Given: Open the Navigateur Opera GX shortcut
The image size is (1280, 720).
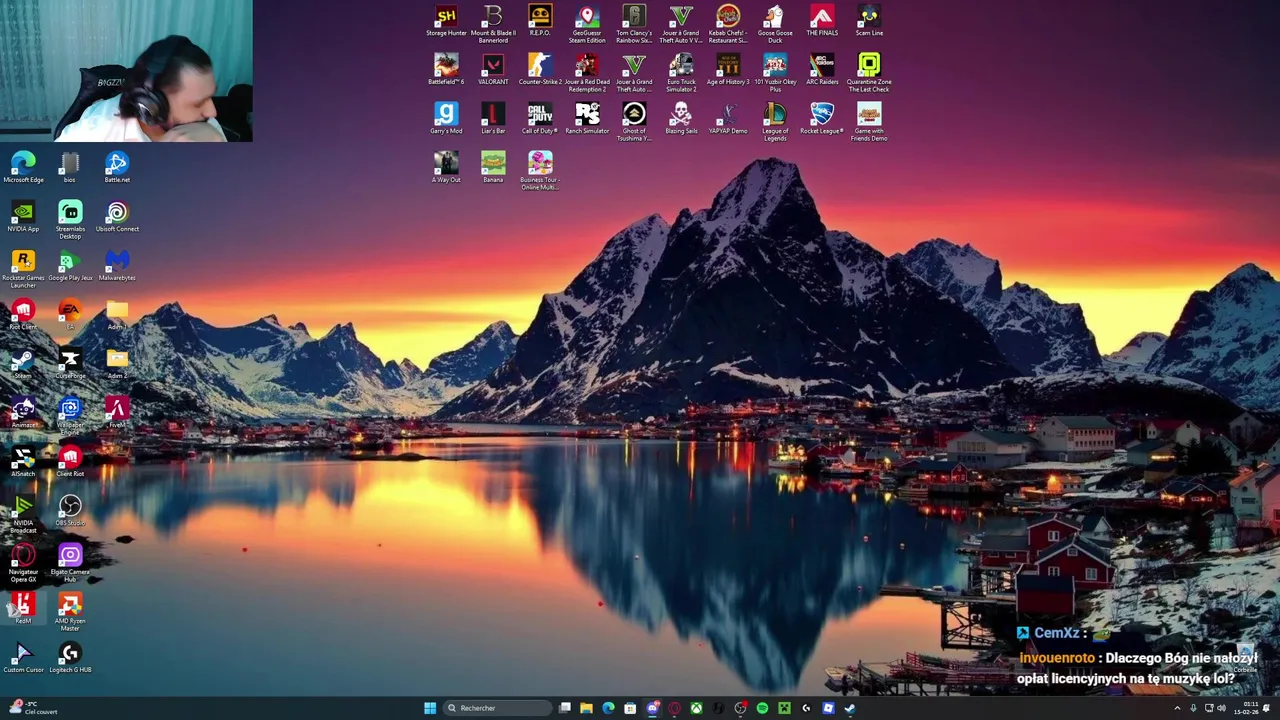Looking at the screenshot, I should 23,563.
